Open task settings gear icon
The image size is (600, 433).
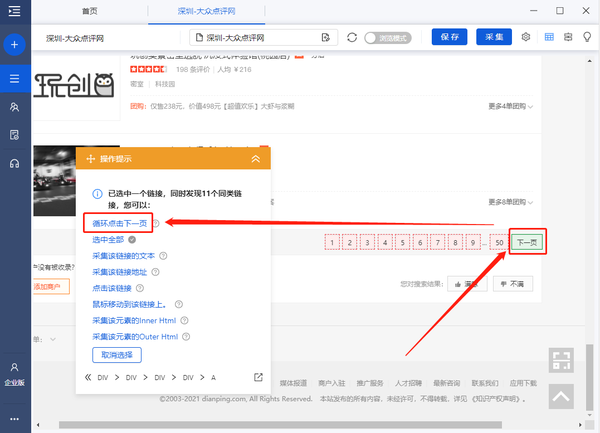pyautogui.click(x=526, y=37)
